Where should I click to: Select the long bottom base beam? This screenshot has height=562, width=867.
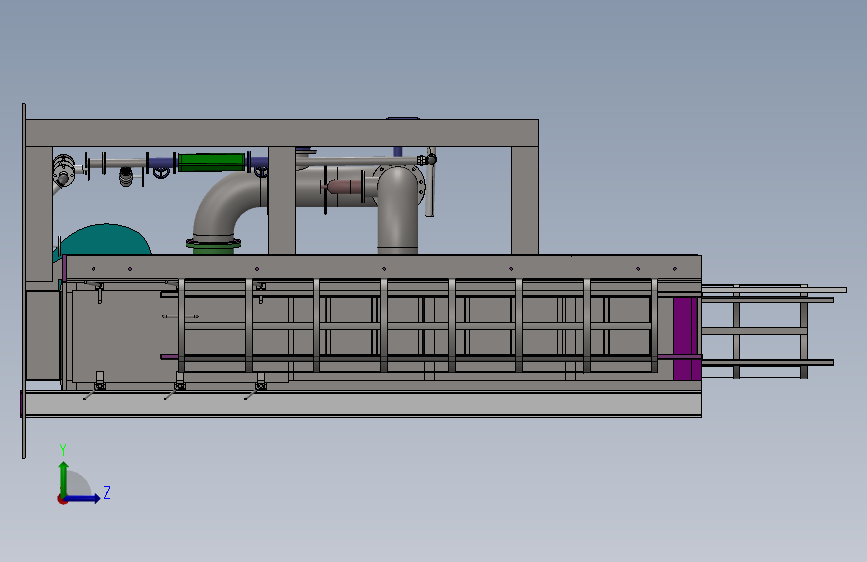(x=362, y=404)
